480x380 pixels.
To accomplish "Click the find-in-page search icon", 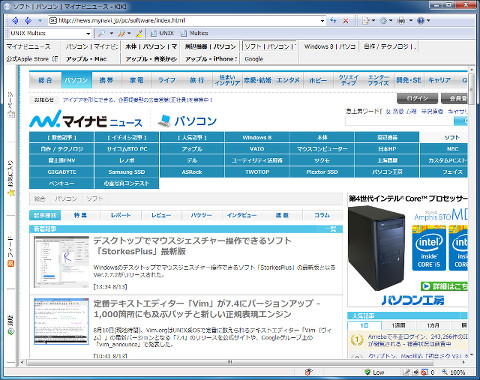I will coord(121,33).
